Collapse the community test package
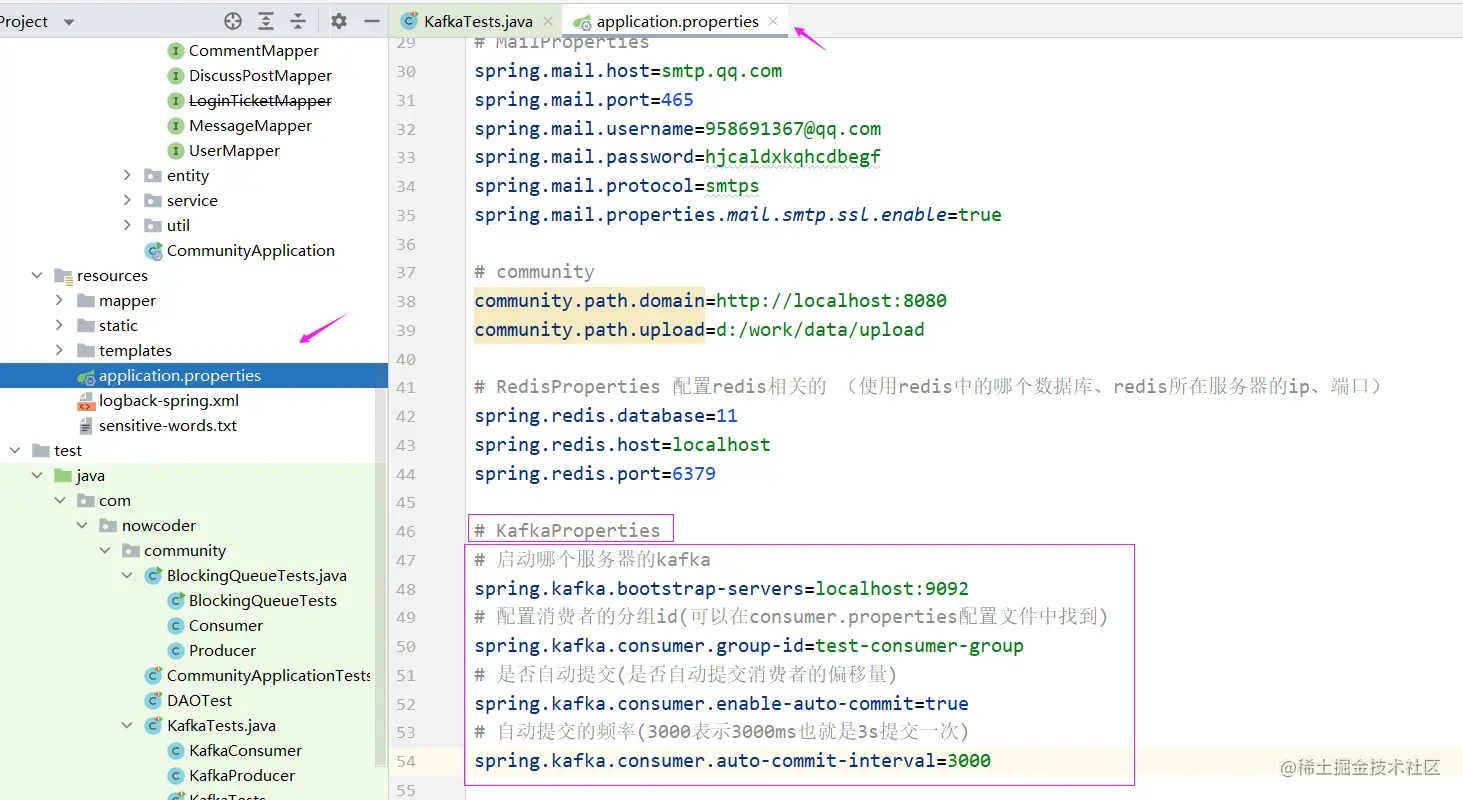The height and width of the screenshot is (800, 1463). click(104, 550)
